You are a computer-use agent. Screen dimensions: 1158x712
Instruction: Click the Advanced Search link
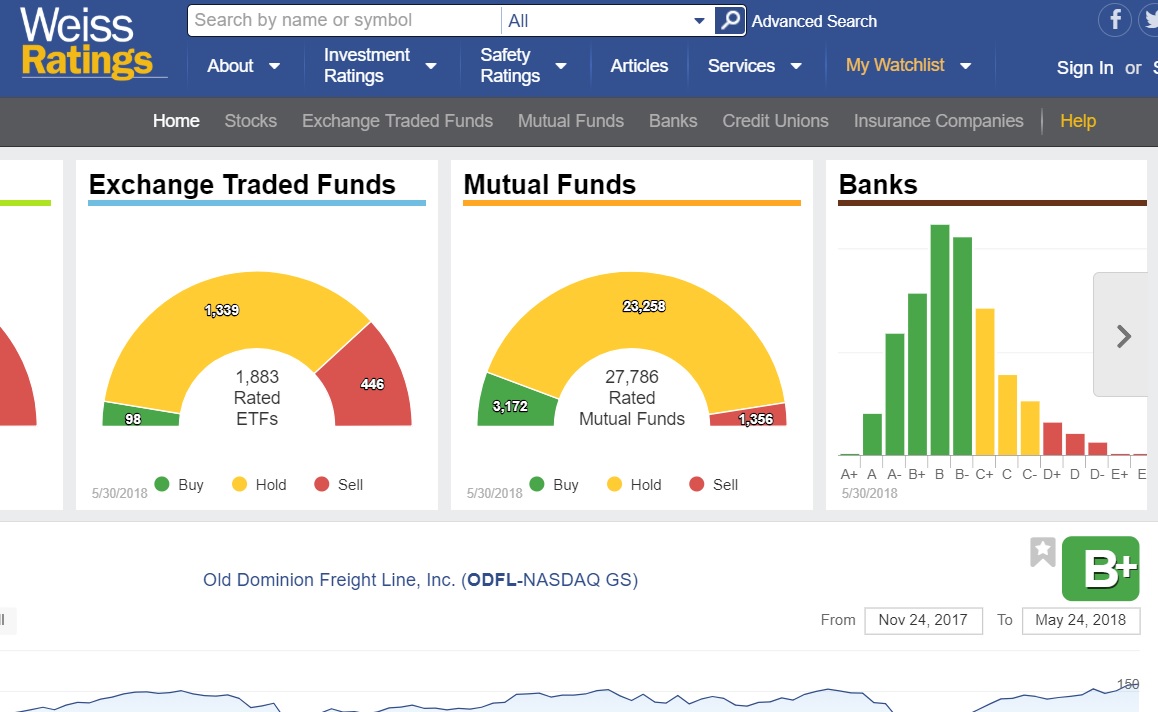point(814,21)
